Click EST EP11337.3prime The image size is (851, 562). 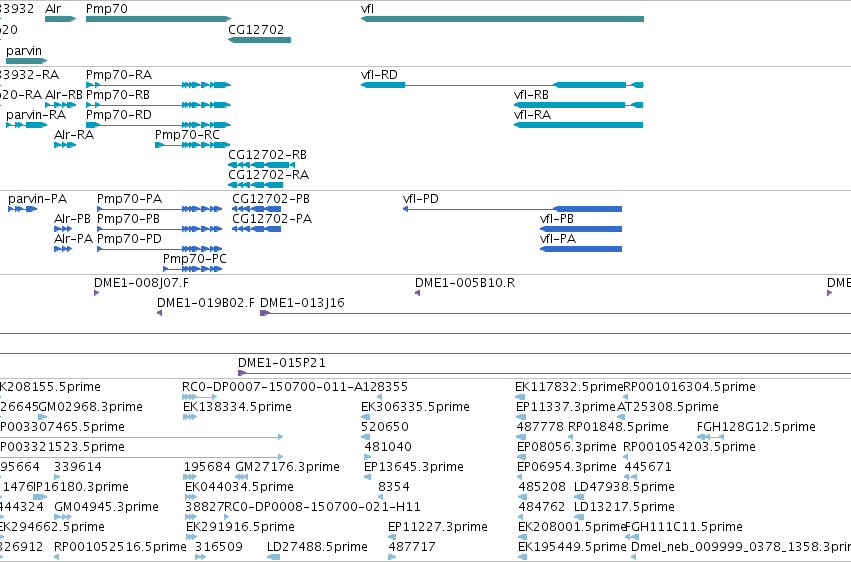[566, 407]
